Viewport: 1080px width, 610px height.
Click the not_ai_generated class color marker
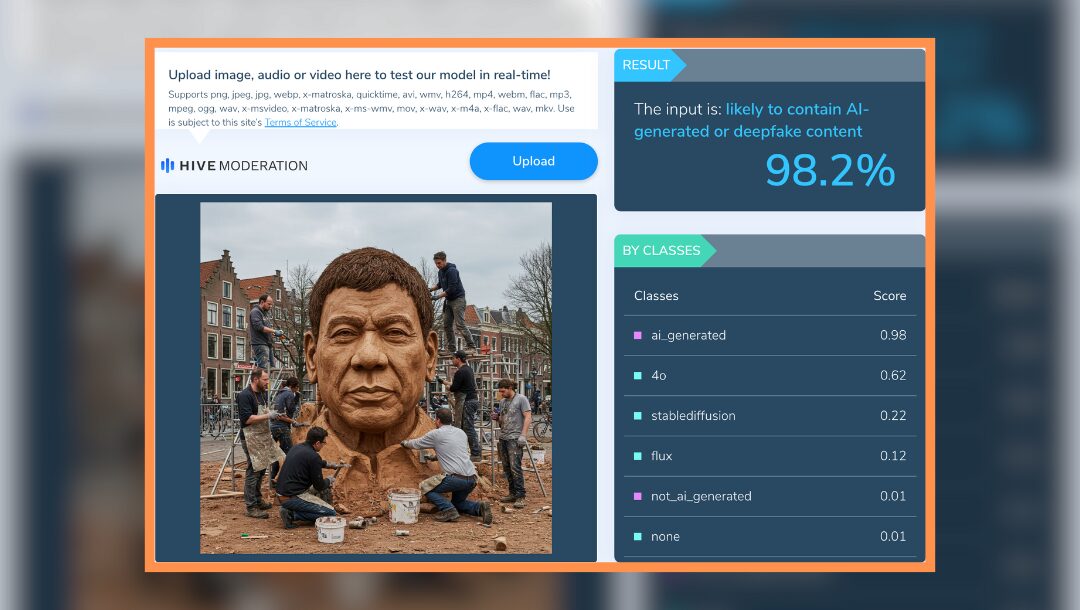[x=637, y=496]
